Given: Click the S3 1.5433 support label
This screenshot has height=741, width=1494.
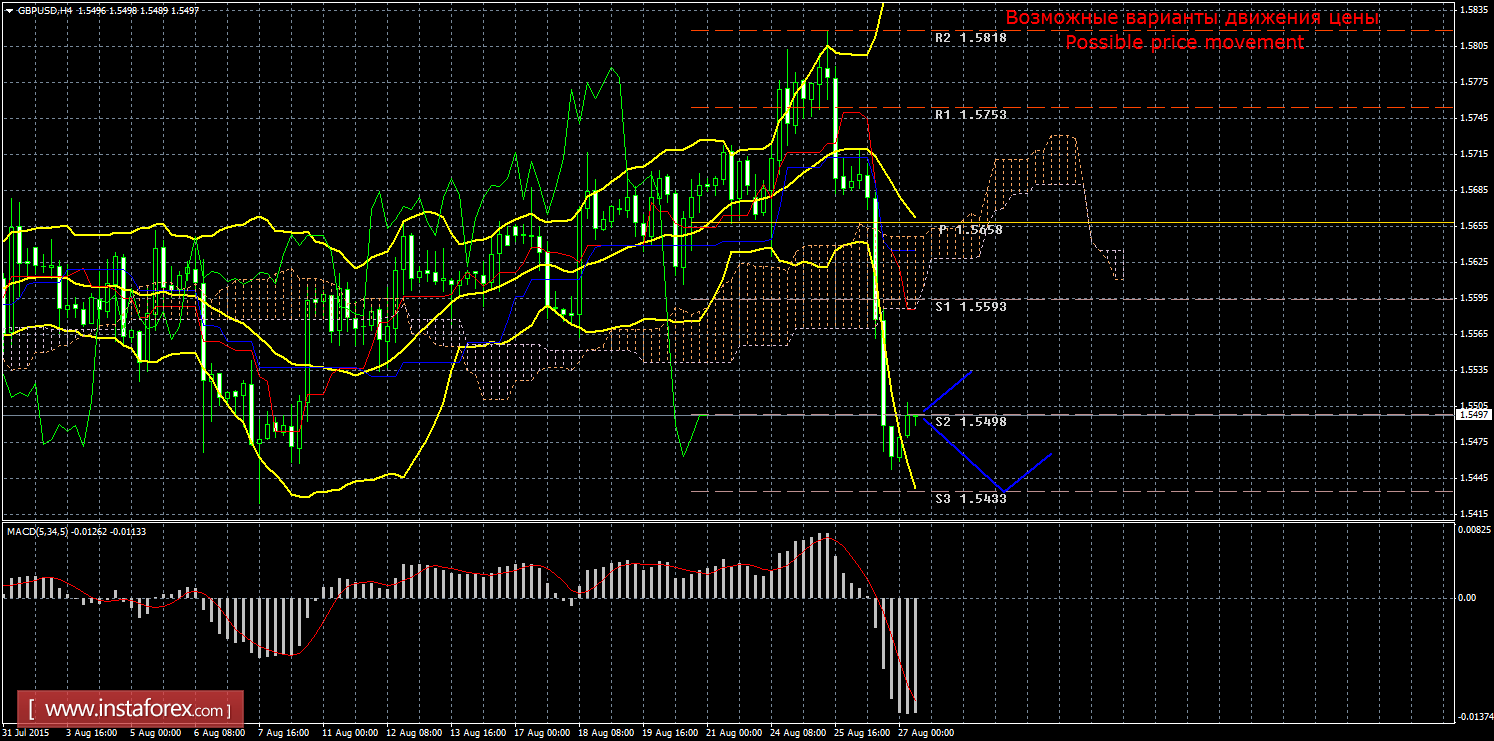Looking at the screenshot, I should click(x=970, y=497).
